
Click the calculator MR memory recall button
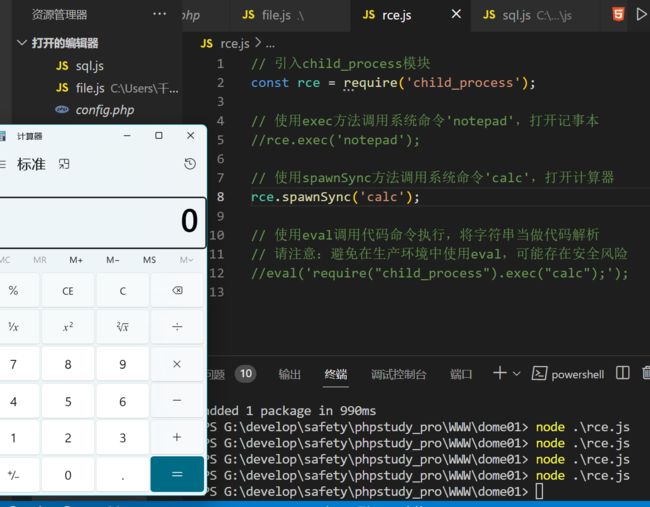(40, 260)
